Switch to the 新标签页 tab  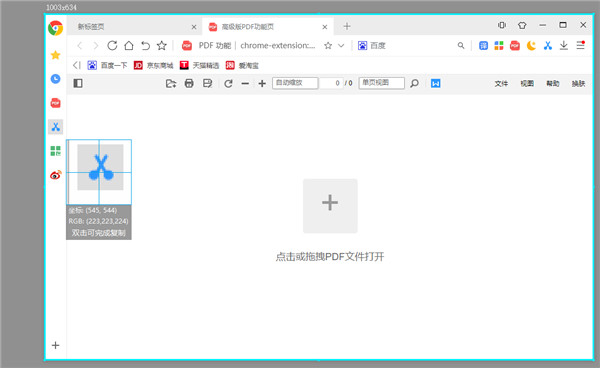(134, 26)
